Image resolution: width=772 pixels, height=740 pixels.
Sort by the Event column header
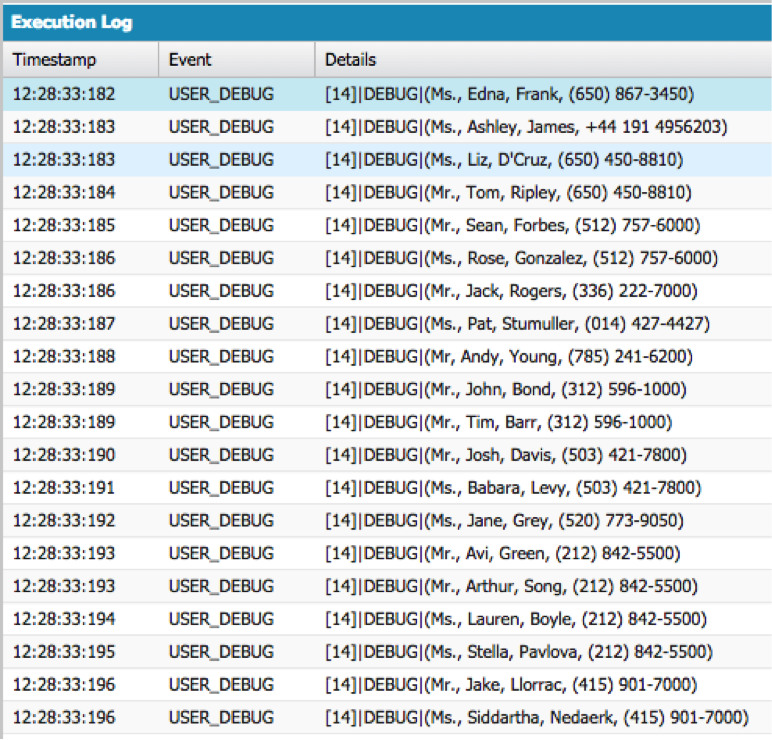click(x=236, y=60)
